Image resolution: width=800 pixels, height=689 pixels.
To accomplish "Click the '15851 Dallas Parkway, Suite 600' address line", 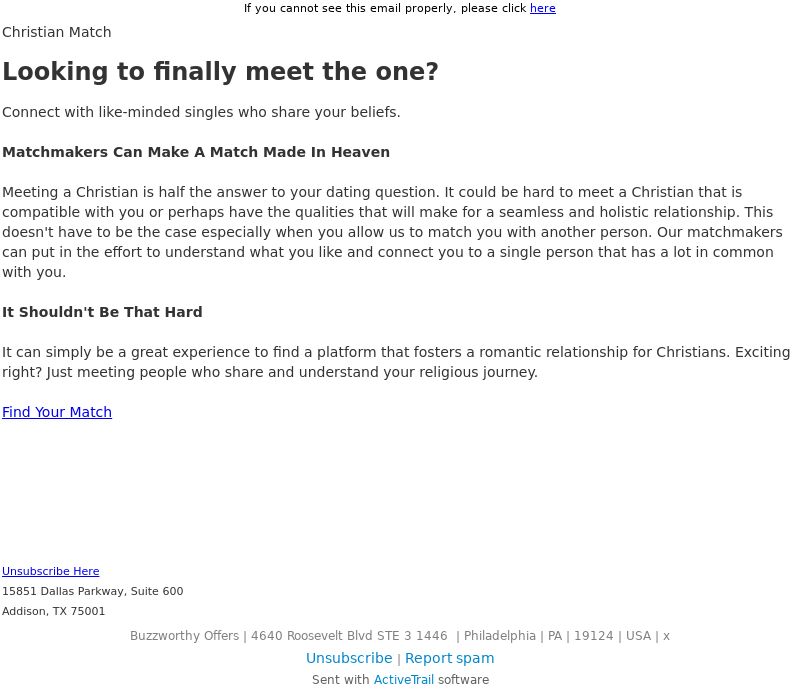I will pos(92,591).
